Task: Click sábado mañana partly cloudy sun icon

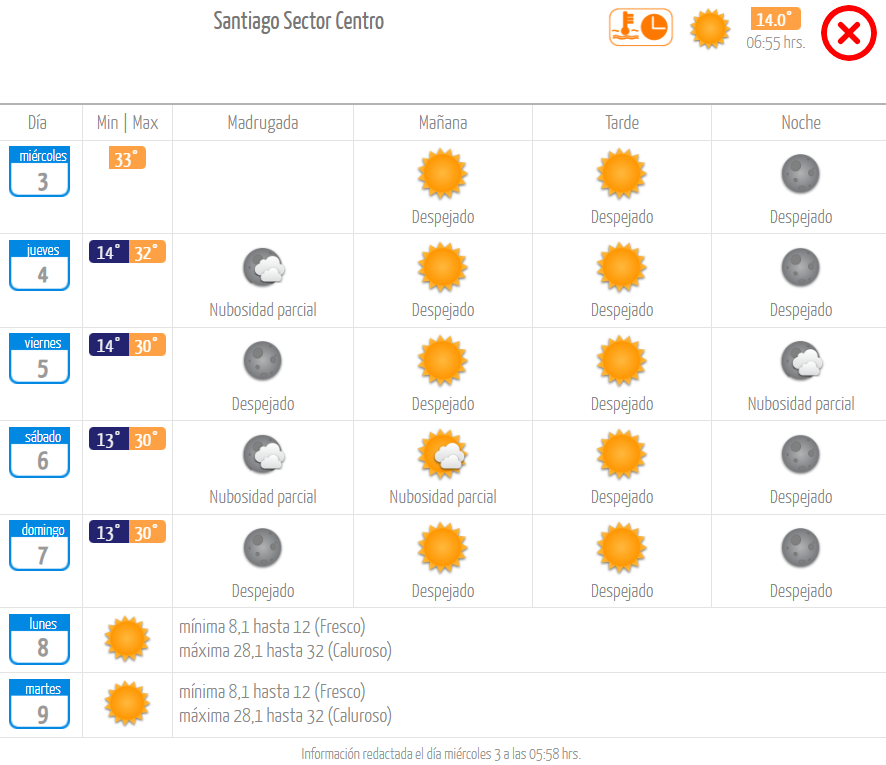Action: [x=443, y=454]
